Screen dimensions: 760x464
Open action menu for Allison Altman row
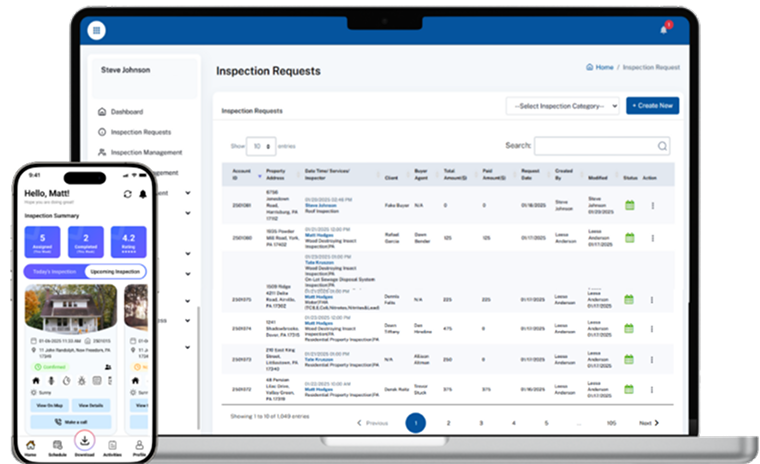coord(652,360)
